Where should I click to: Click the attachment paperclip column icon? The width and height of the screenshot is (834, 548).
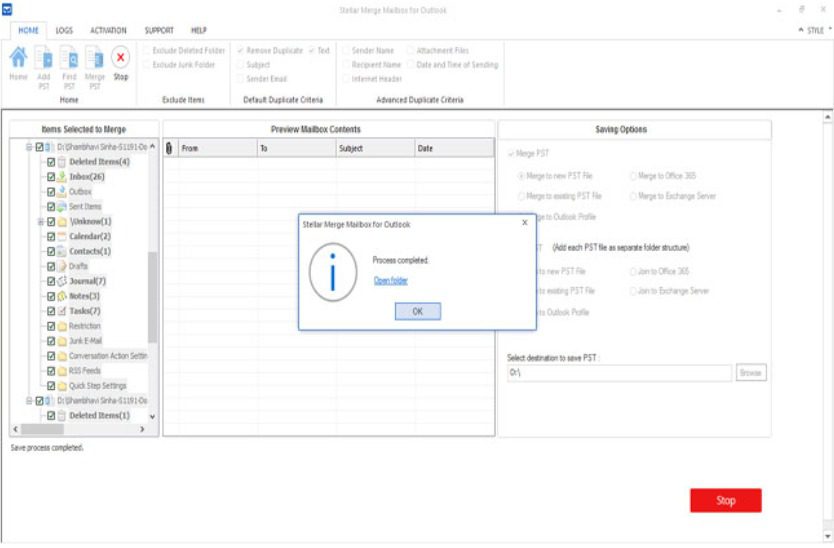pos(169,148)
